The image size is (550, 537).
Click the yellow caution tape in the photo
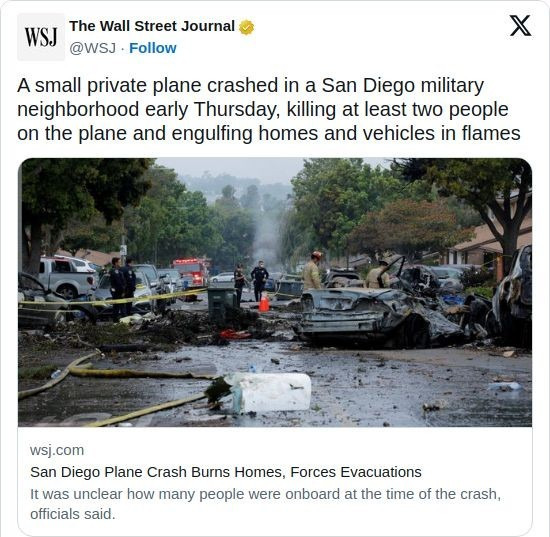coord(112,299)
